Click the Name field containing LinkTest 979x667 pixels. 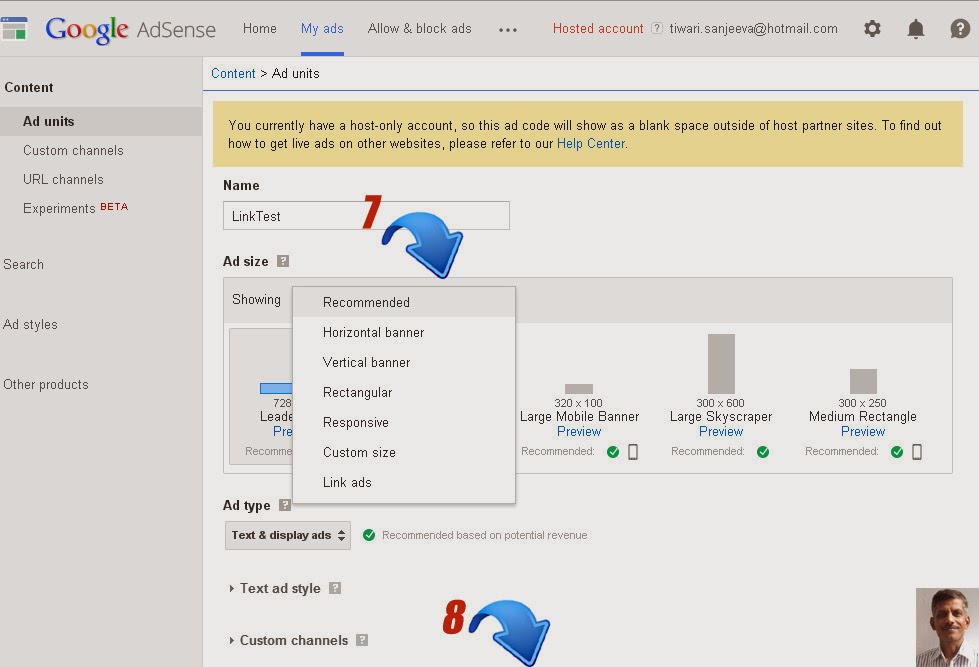(367, 215)
